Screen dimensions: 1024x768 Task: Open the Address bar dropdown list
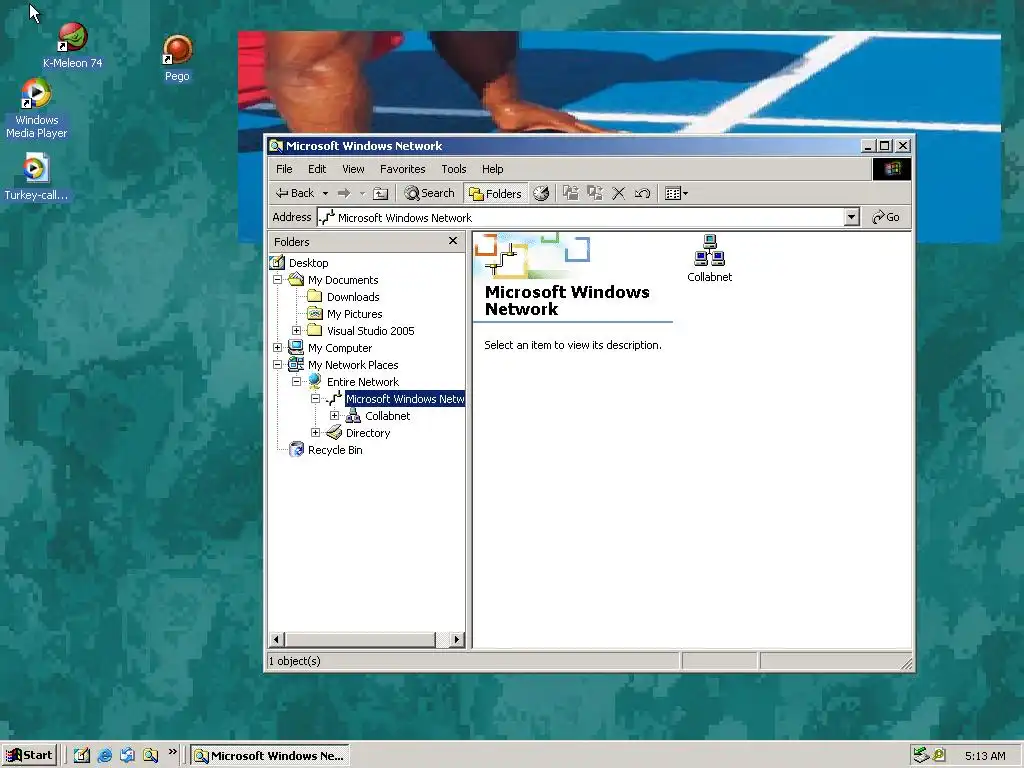coord(851,217)
